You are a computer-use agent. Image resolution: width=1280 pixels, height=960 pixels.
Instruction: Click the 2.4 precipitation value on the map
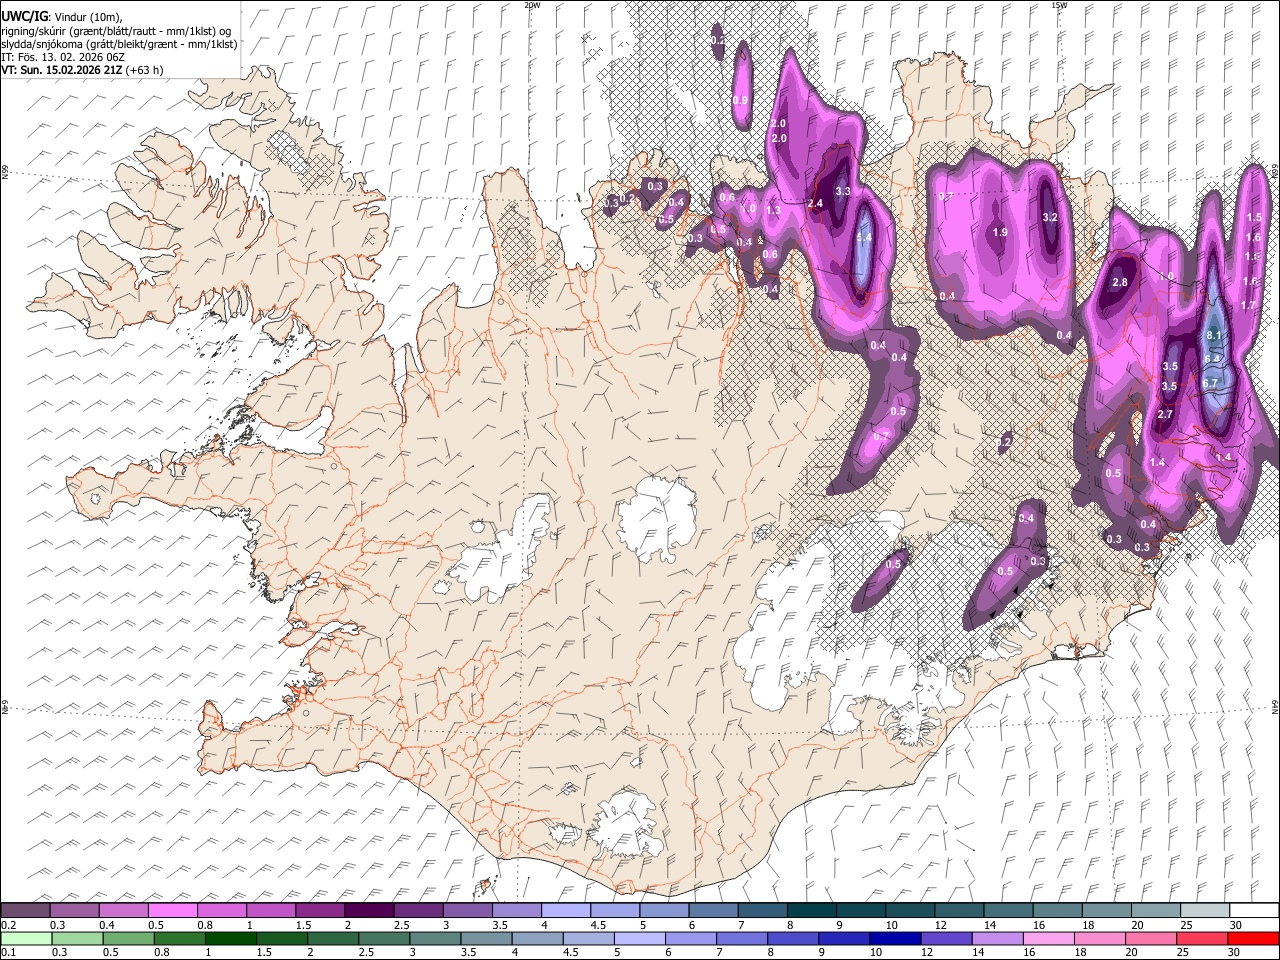pos(815,204)
